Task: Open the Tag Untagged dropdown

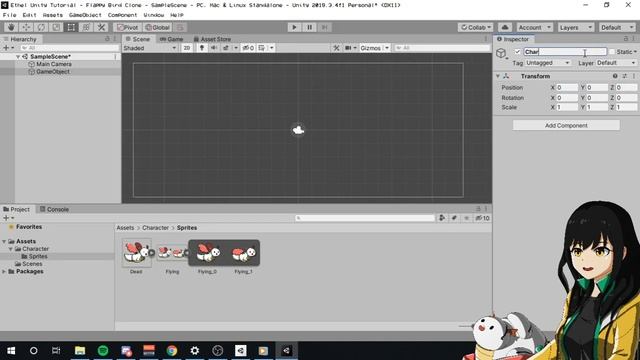Action: point(548,63)
